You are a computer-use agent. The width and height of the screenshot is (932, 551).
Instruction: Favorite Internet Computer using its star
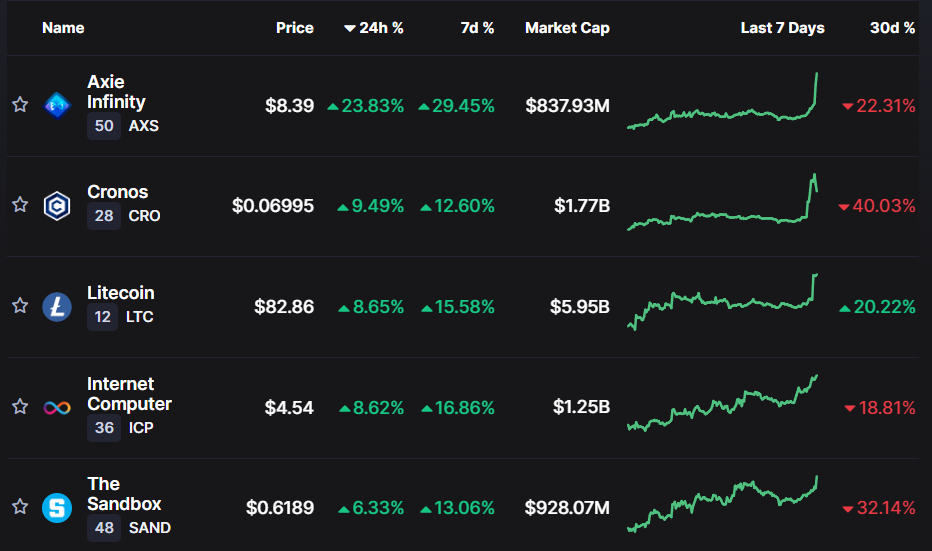pos(19,407)
